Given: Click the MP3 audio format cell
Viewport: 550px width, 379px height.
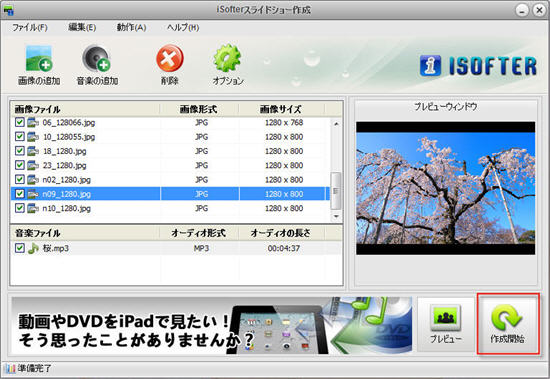Looking at the screenshot, I should pos(201,248).
